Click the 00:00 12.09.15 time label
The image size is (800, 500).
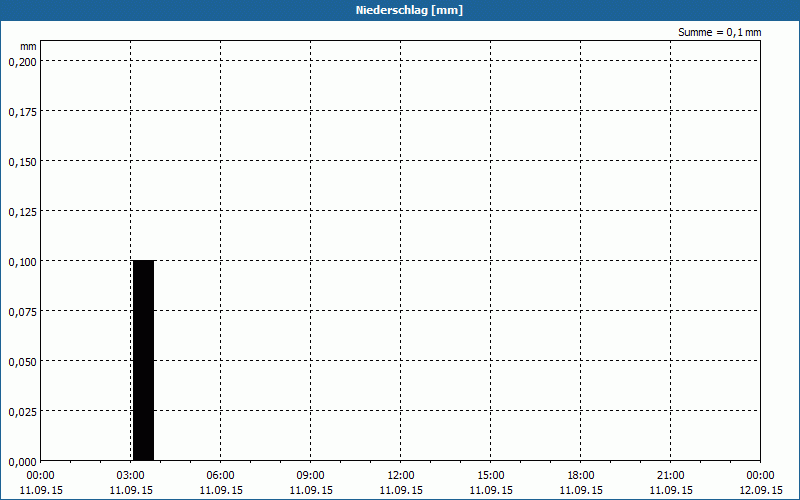tap(761, 483)
